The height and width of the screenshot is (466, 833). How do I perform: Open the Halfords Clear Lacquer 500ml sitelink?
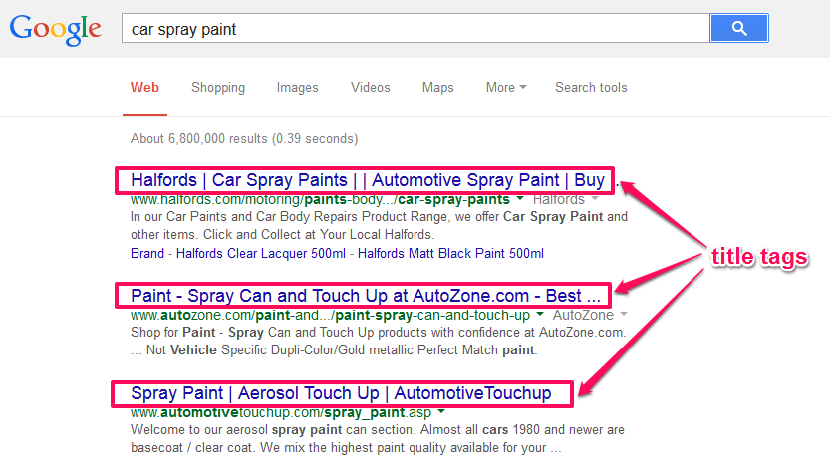pos(260,253)
